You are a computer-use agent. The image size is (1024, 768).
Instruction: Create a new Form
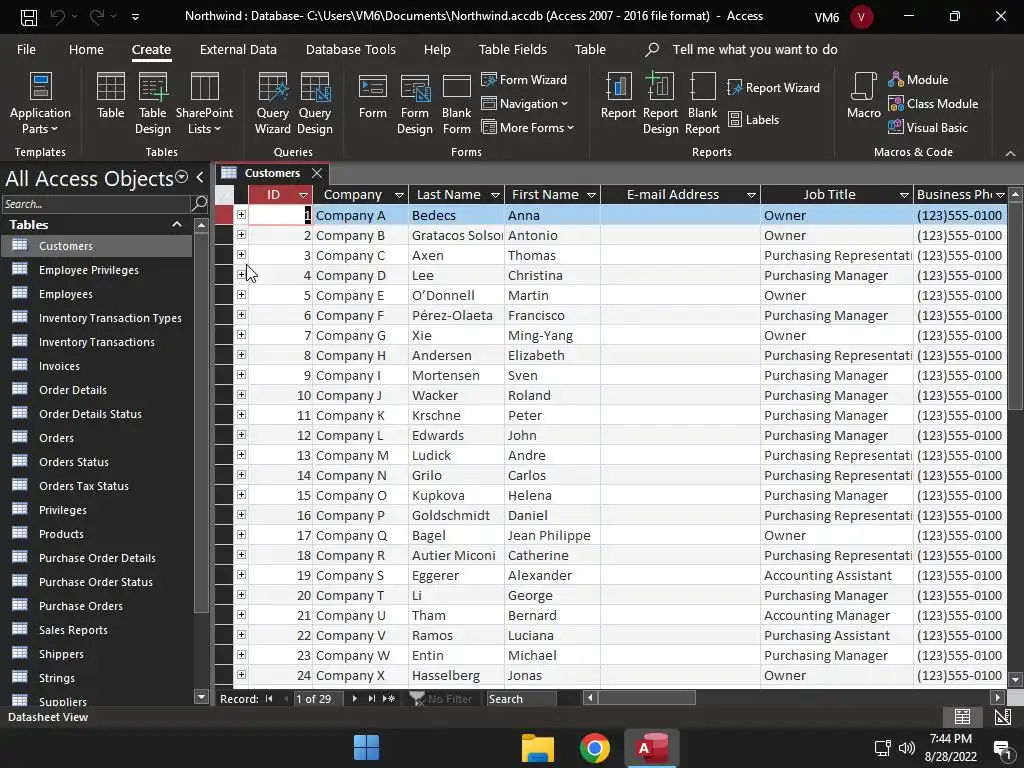(373, 96)
